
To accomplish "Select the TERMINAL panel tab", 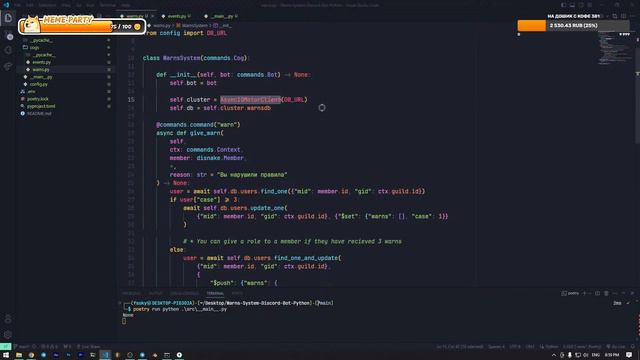I will [215, 293].
